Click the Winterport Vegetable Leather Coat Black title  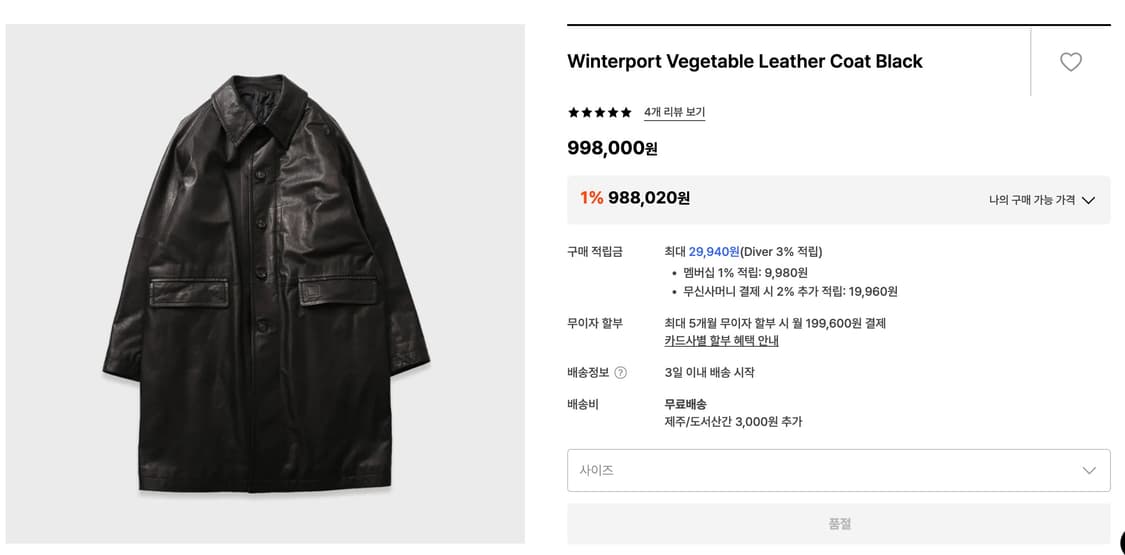[744, 61]
